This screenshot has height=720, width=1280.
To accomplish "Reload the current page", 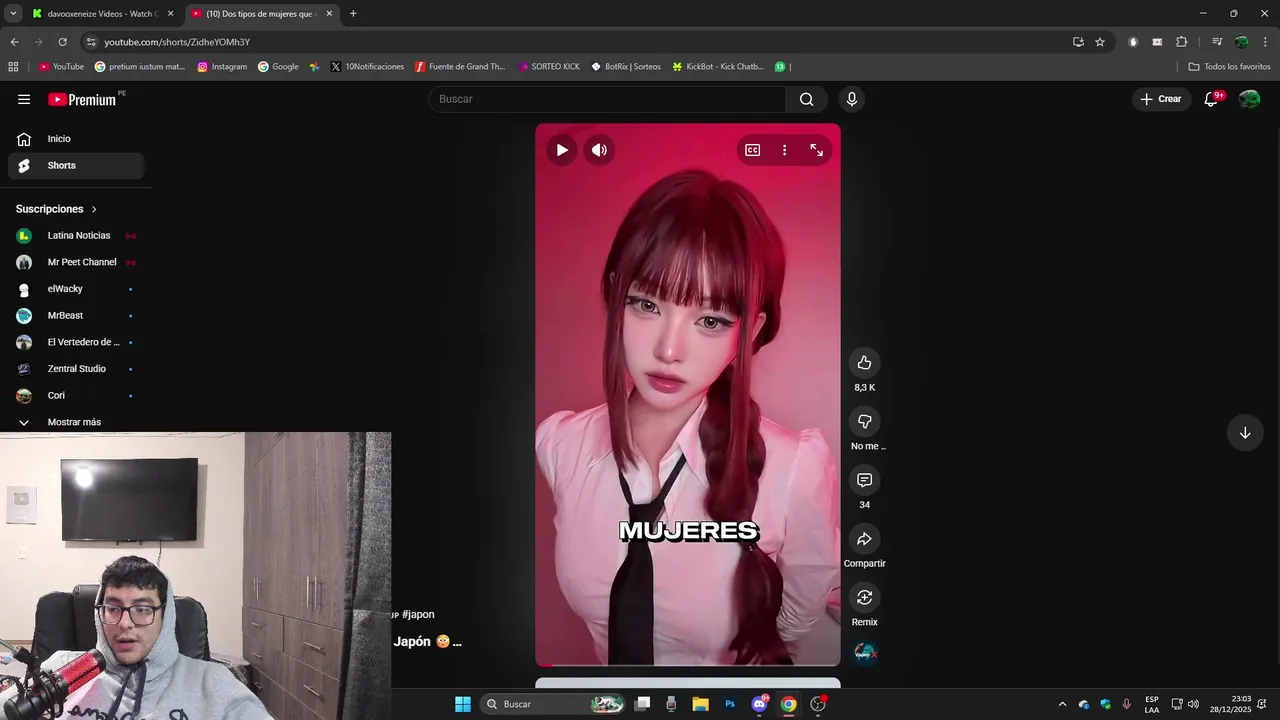I will [62, 42].
